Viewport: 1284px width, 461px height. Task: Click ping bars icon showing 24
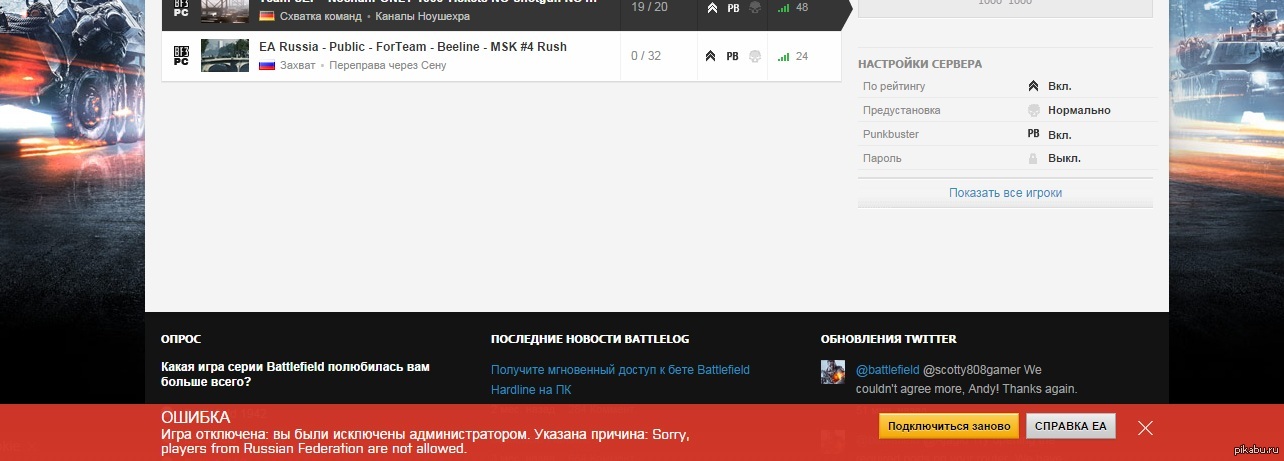[x=783, y=56]
